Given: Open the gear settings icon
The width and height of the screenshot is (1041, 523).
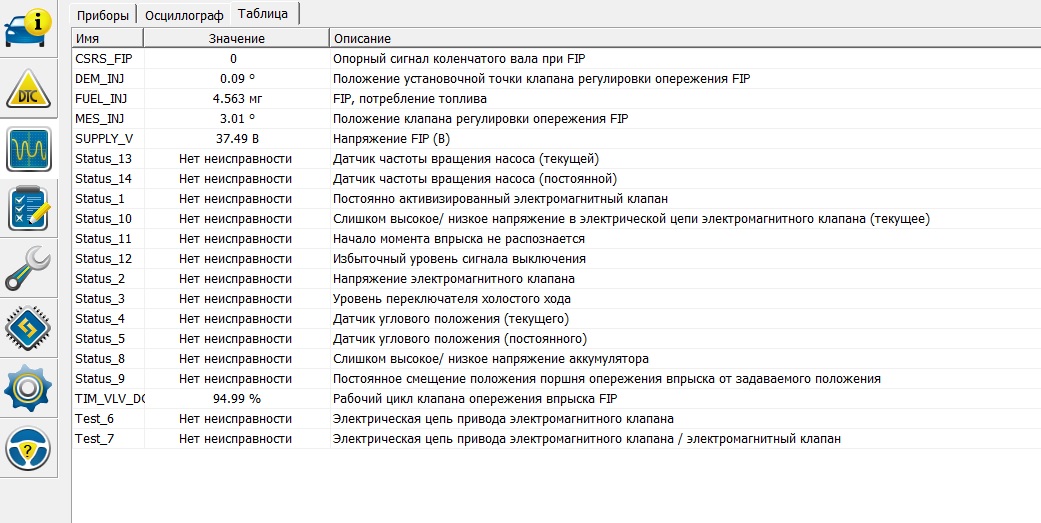Looking at the screenshot, I should (x=29, y=388).
